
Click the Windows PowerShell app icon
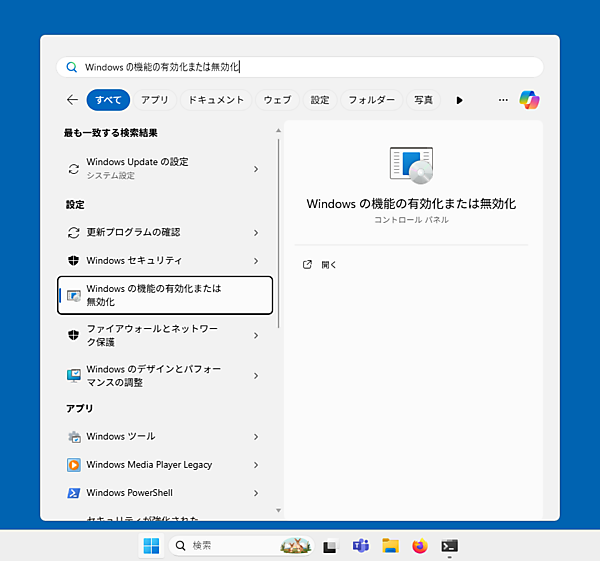click(x=74, y=493)
